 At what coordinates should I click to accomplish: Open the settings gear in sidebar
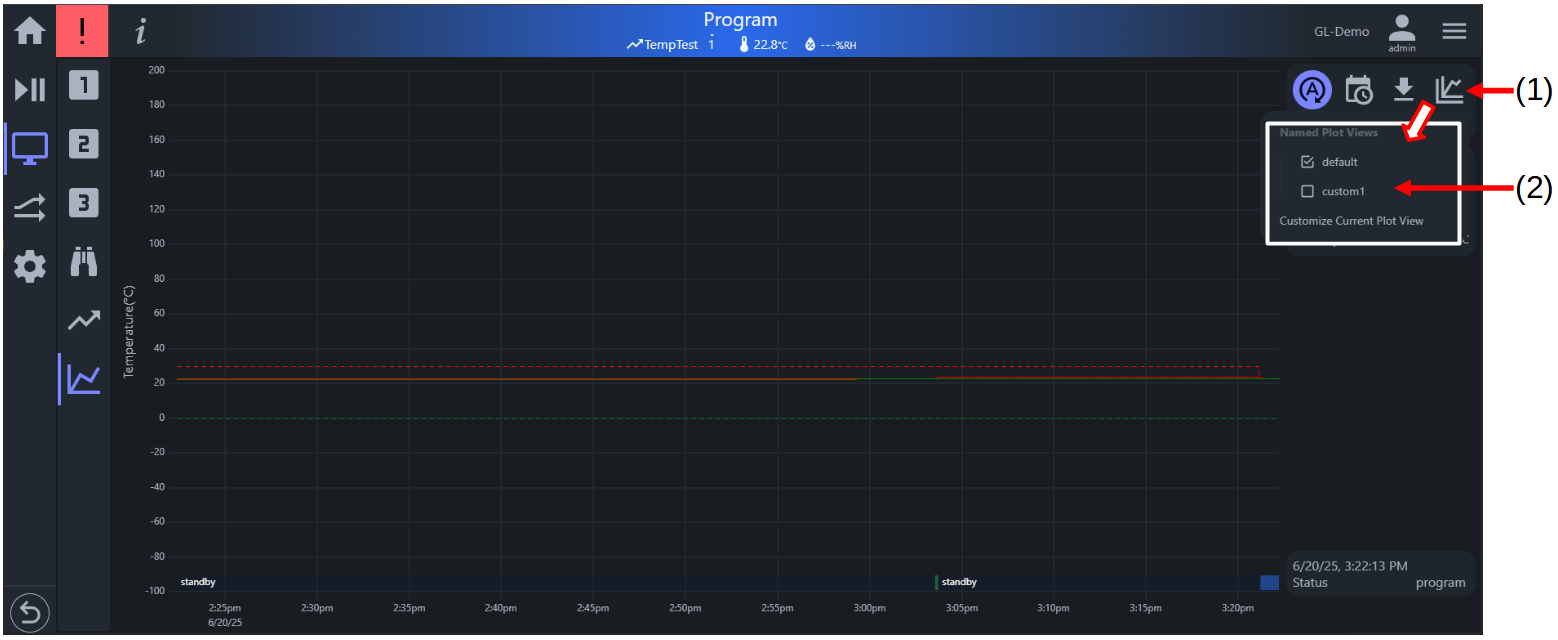coord(29,267)
